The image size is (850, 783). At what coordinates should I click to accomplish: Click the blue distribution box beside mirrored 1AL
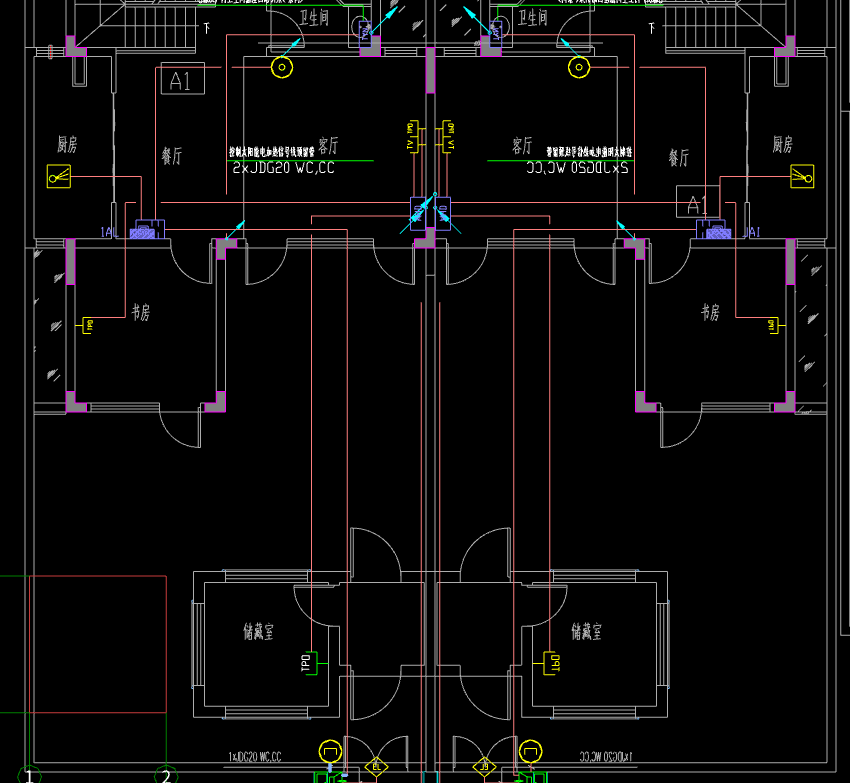point(713,229)
